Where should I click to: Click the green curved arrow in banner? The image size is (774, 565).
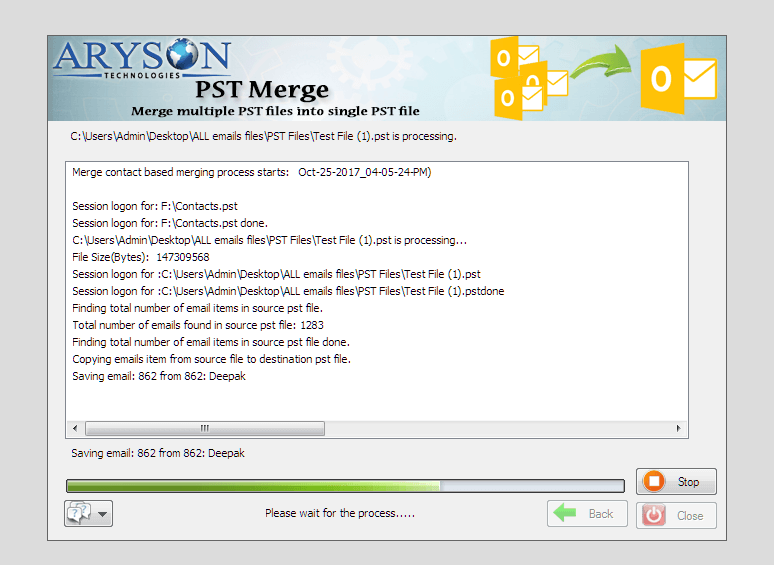(601, 63)
